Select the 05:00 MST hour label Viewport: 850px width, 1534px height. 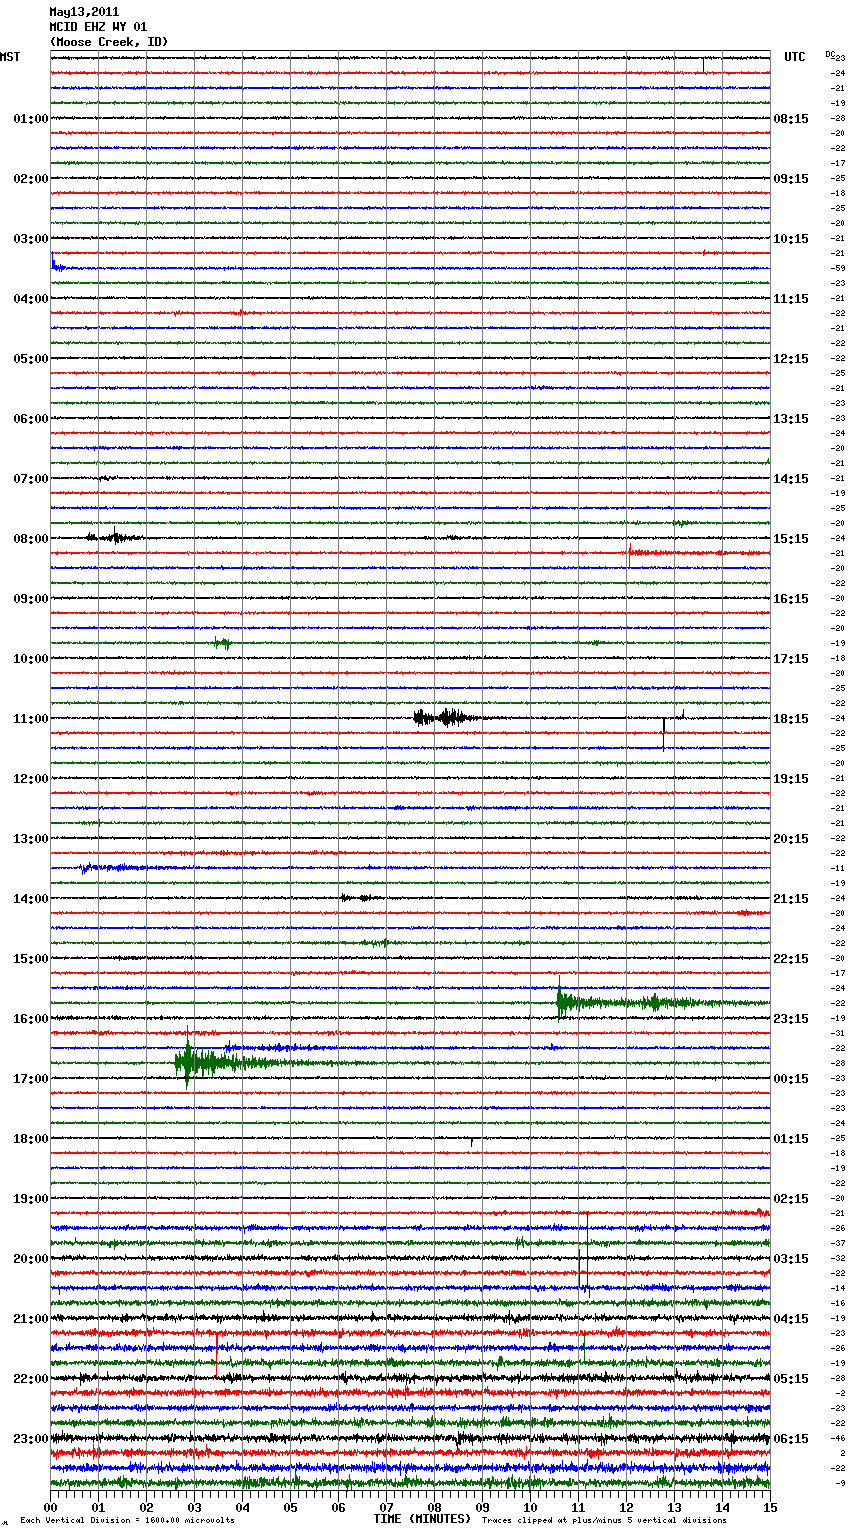click(x=31, y=359)
